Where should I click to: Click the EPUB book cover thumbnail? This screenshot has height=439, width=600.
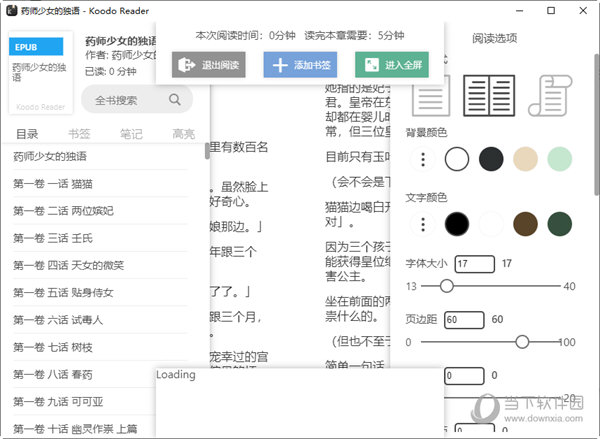tap(41, 73)
